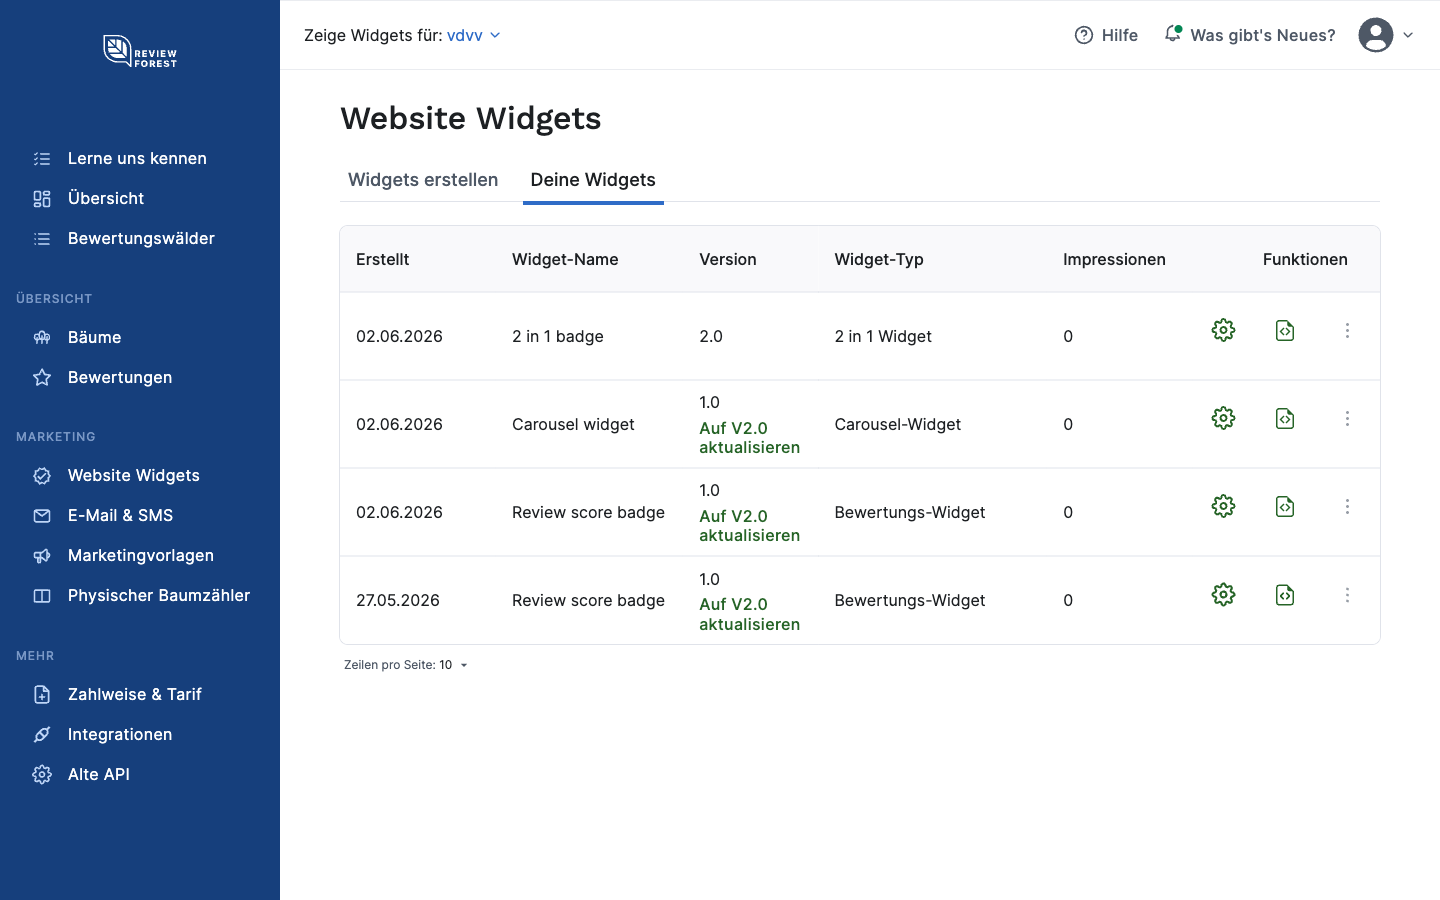1440x900 pixels.
Task: Click the Integrationen plug icon
Action: click(x=42, y=735)
